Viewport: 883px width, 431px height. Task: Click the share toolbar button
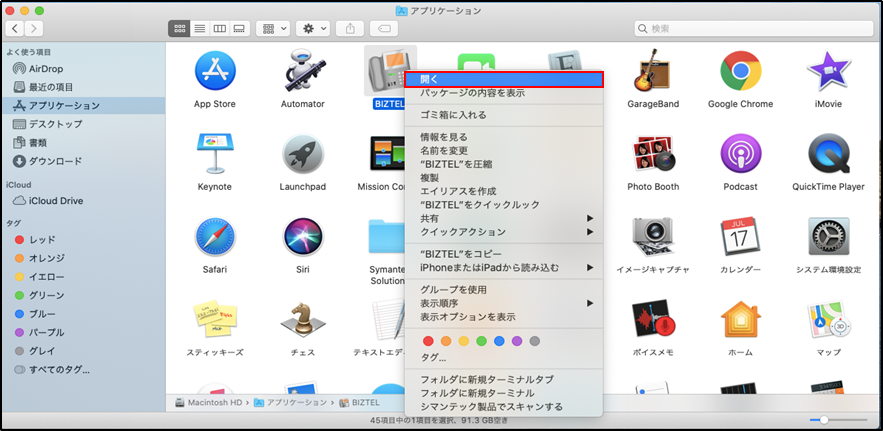[350, 29]
